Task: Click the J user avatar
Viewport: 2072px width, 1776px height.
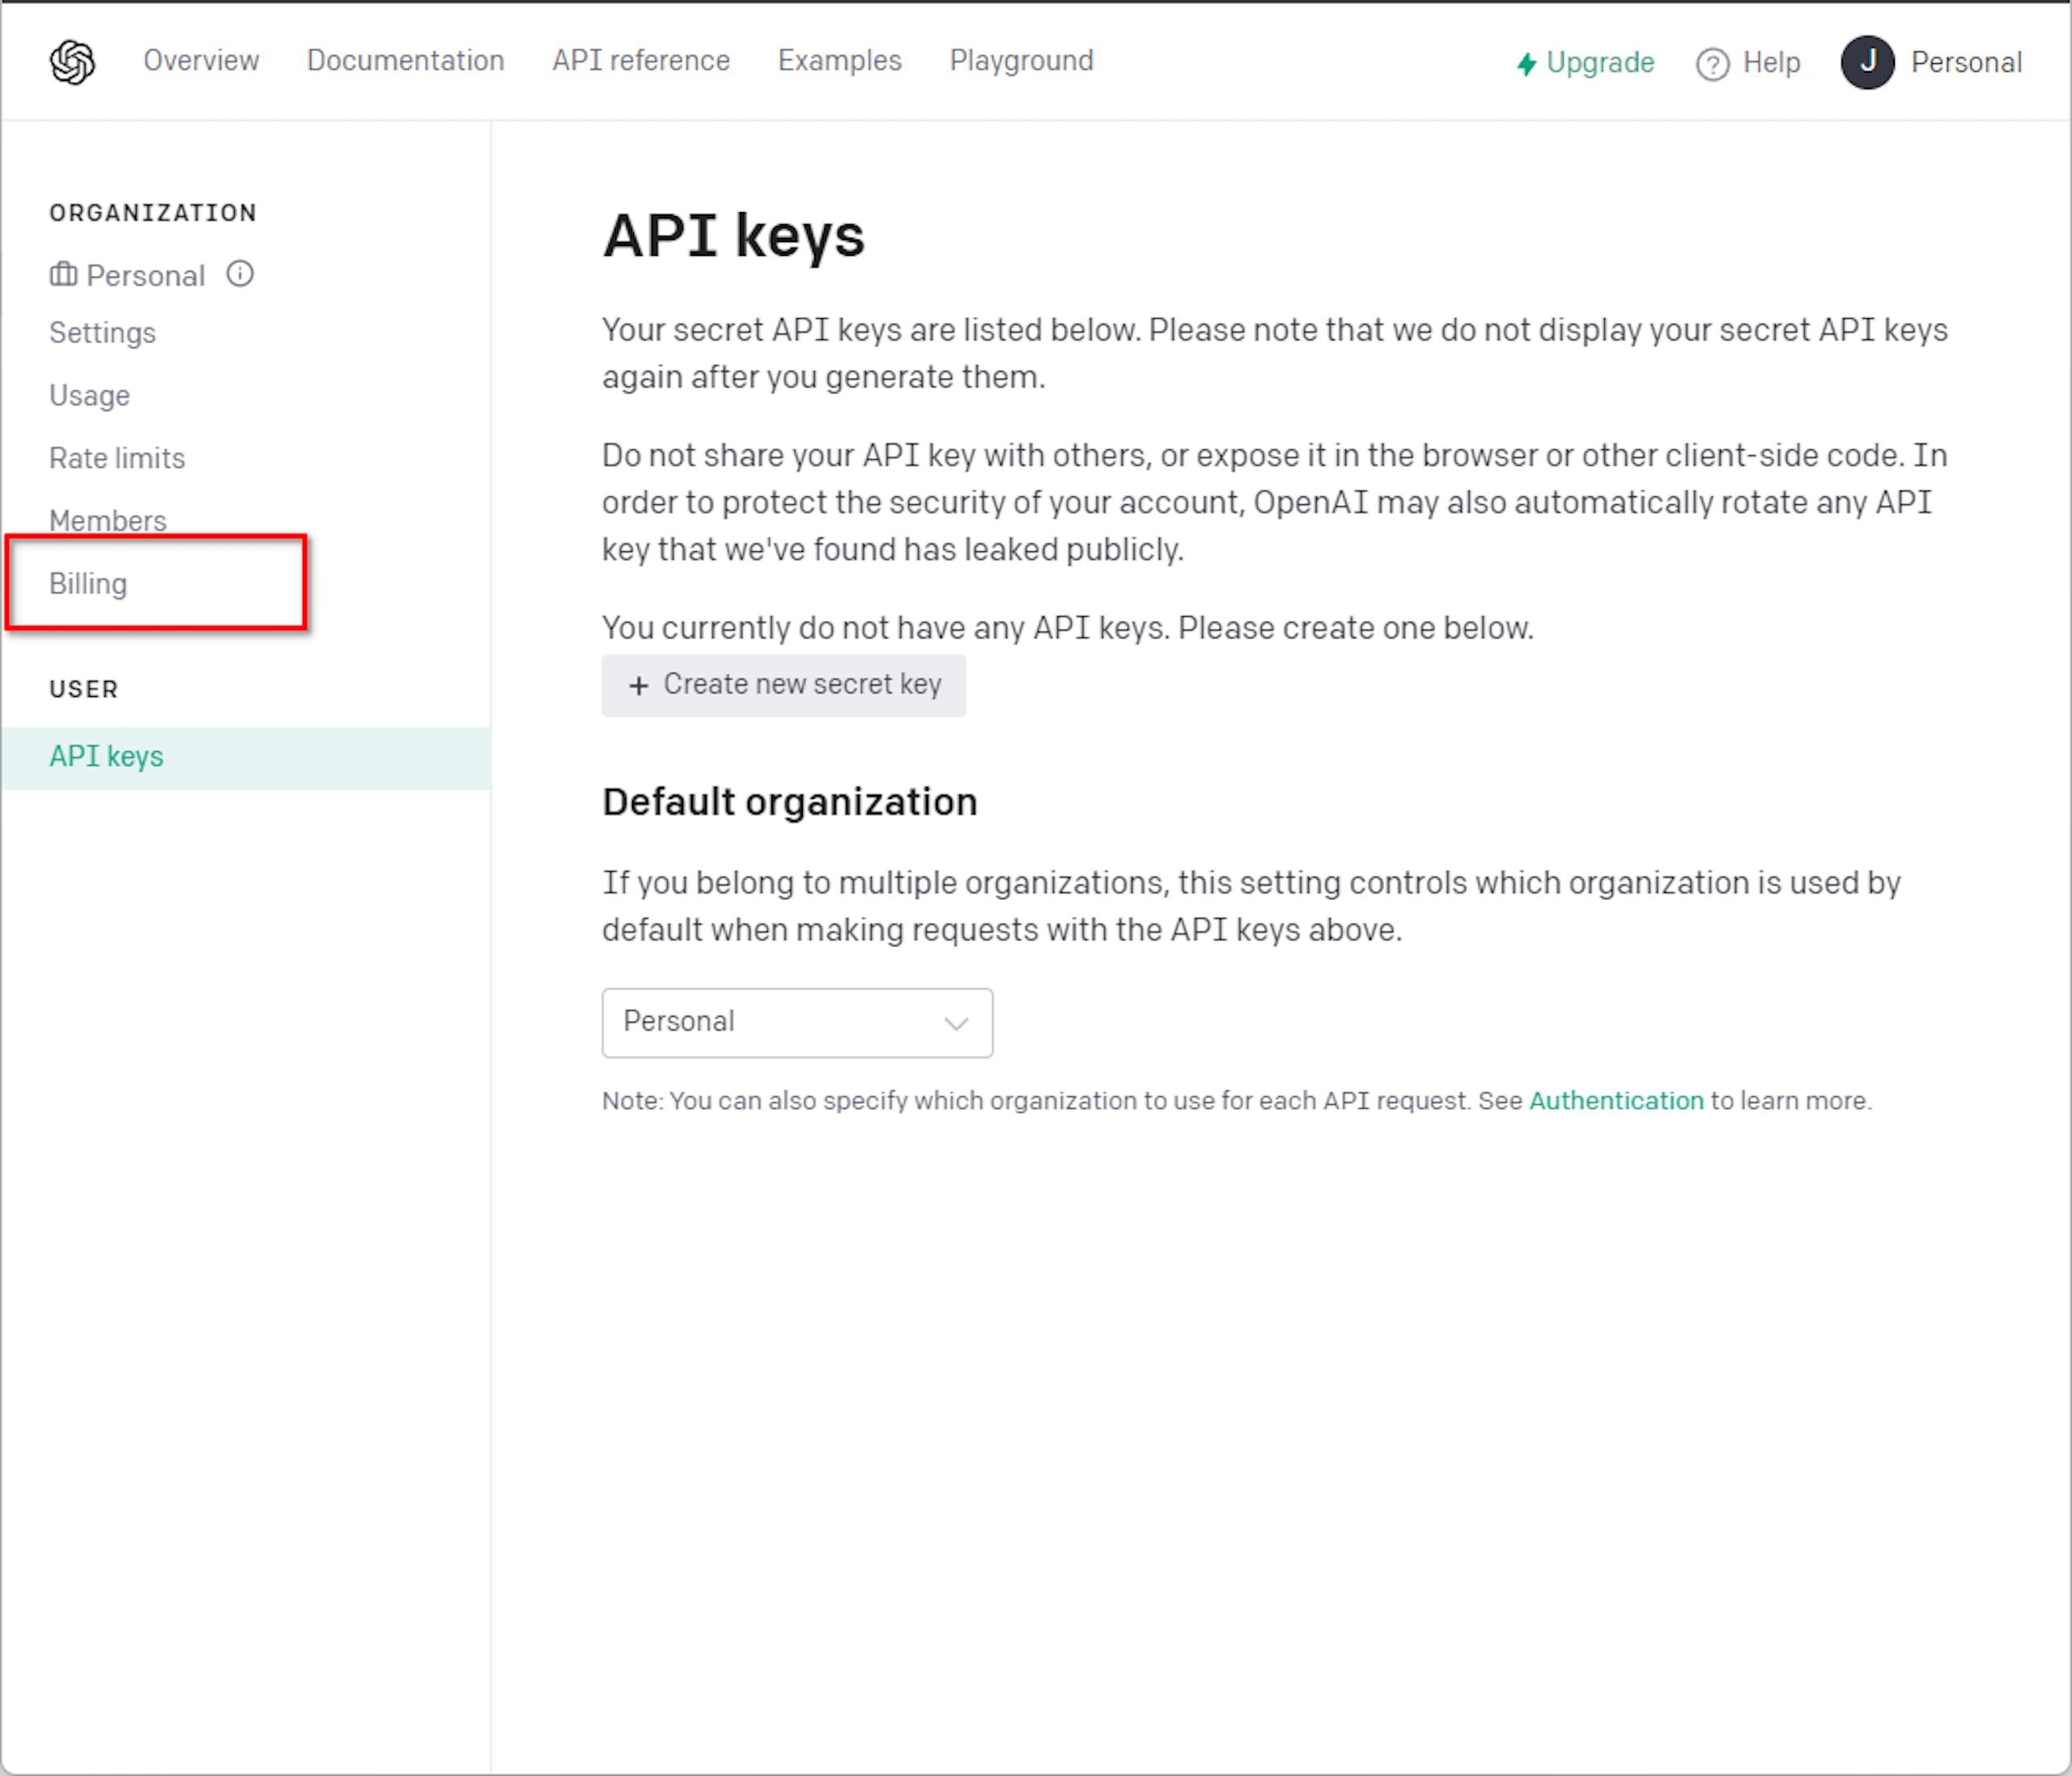Action: pos(1867,62)
